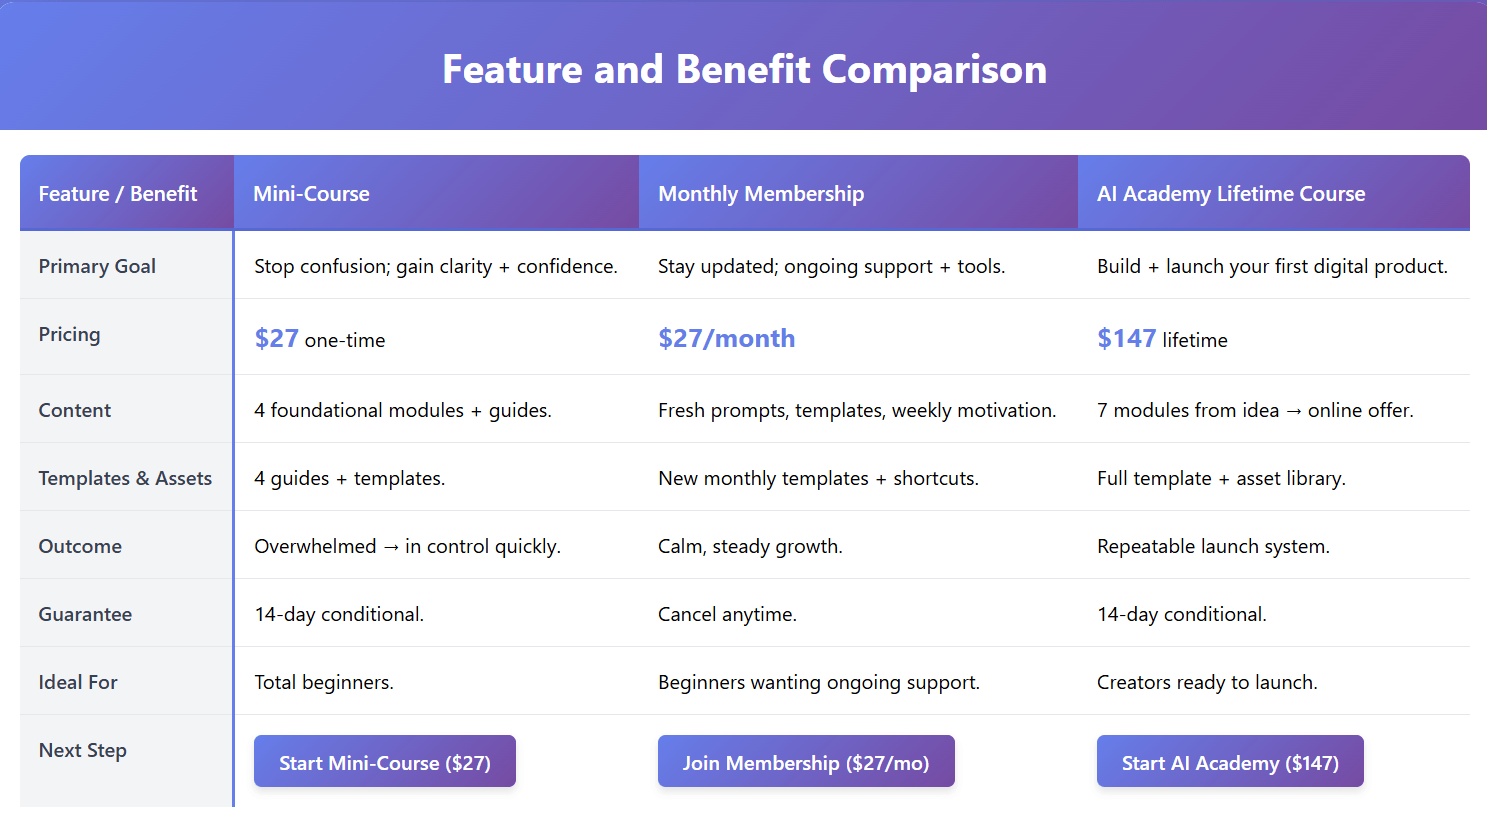
Task: Select the Repeatable launch system outcome cell
Action: tap(1212, 546)
